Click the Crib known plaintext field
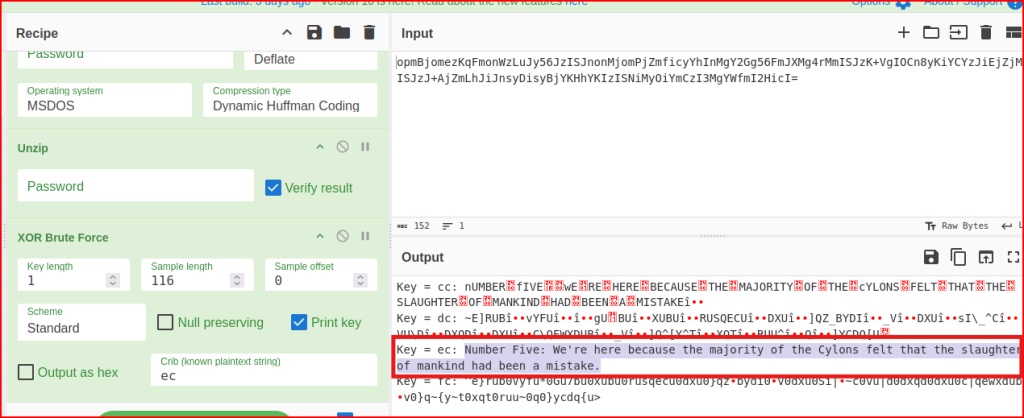Viewport: 1024px width, 418px height. click(x=267, y=377)
